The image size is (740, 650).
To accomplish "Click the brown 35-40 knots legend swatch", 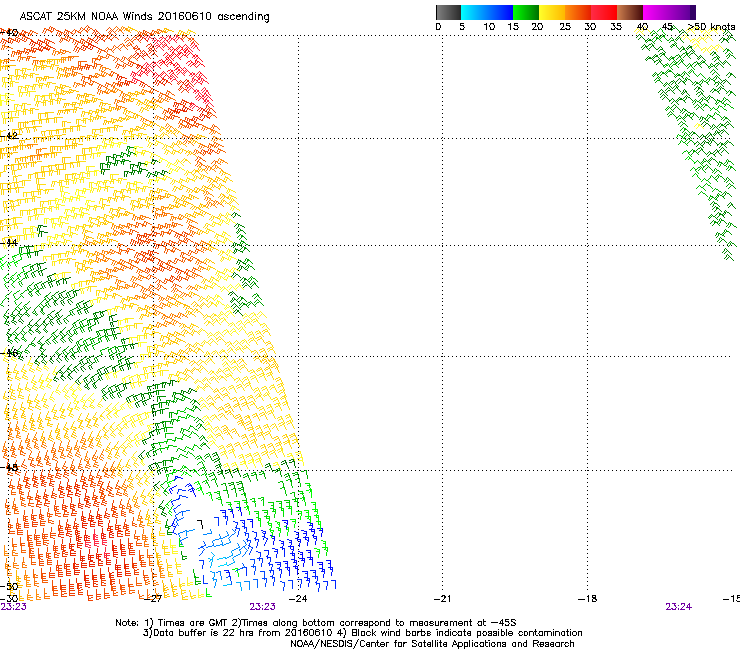I will 630,12.
